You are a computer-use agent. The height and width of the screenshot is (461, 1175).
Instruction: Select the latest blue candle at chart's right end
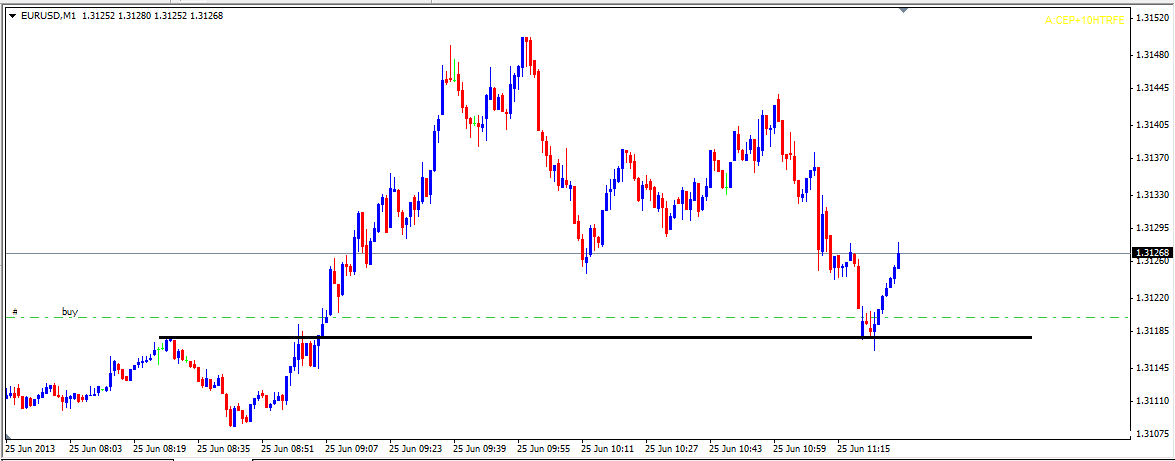(899, 258)
